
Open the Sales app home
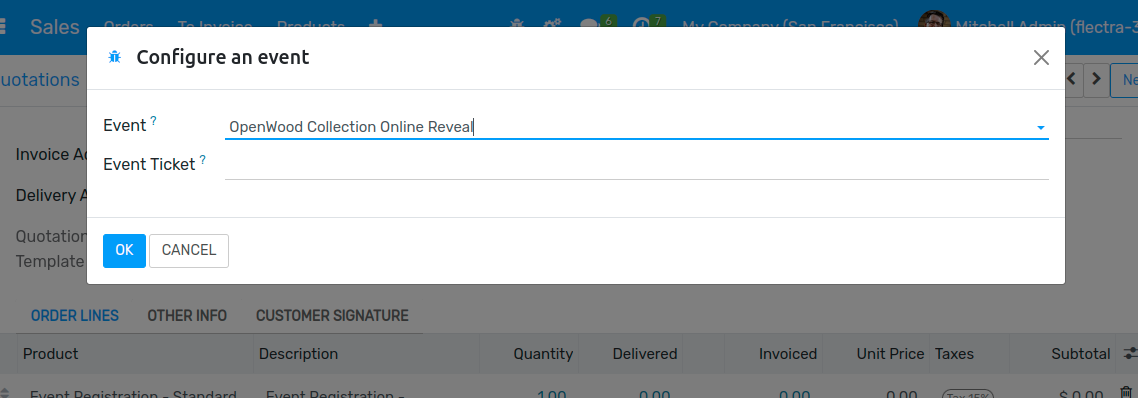(54, 27)
